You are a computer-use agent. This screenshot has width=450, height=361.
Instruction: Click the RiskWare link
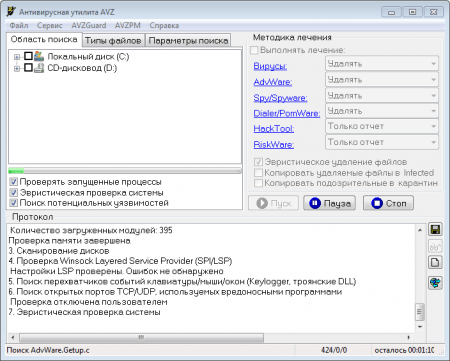point(274,145)
